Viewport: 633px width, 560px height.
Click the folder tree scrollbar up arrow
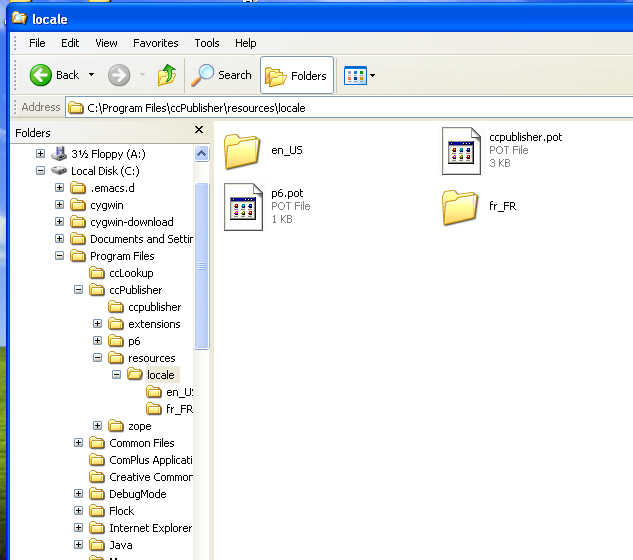coord(201,153)
